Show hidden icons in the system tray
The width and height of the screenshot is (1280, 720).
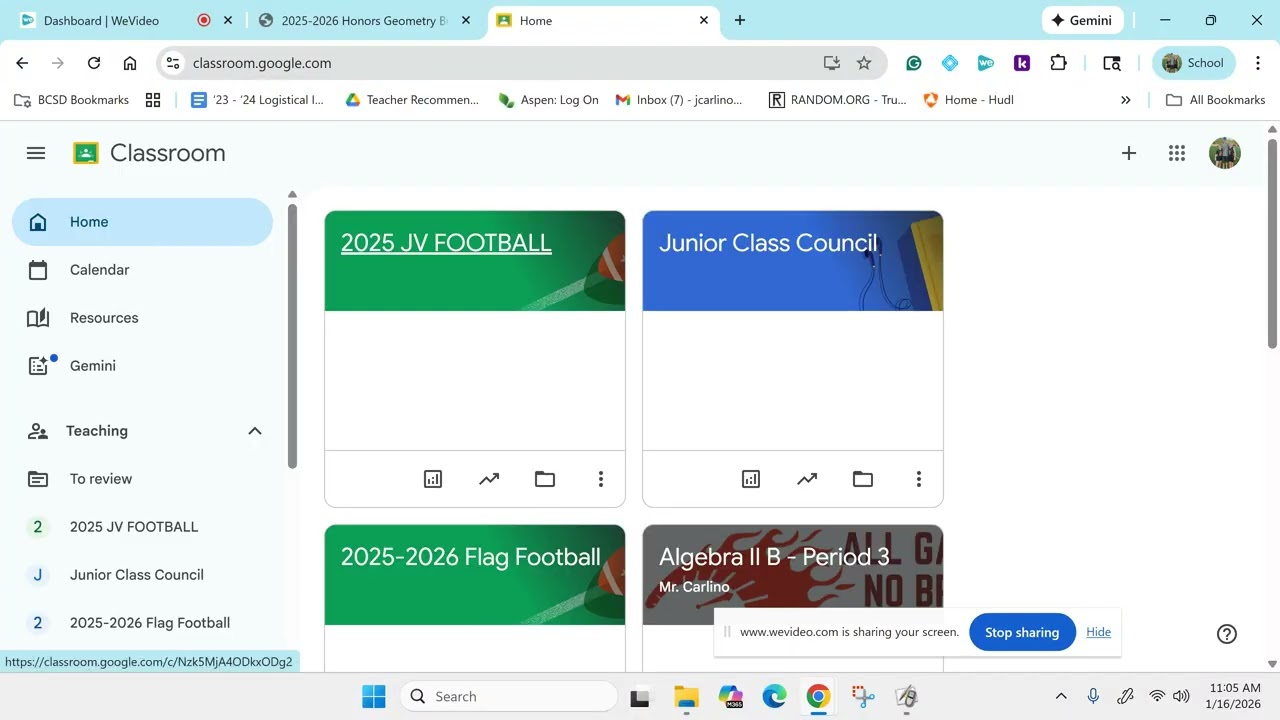coord(1061,696)
